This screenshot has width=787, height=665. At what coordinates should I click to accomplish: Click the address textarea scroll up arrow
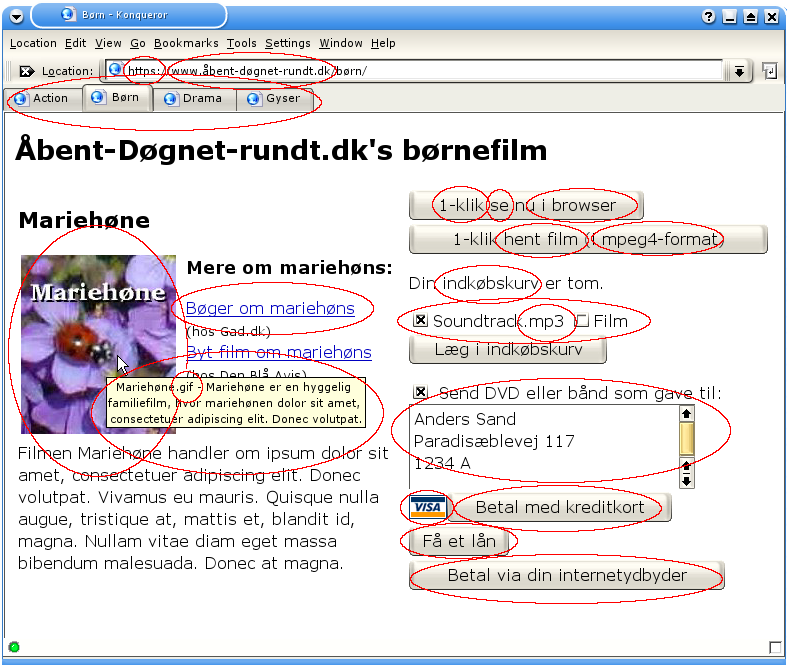687,414
